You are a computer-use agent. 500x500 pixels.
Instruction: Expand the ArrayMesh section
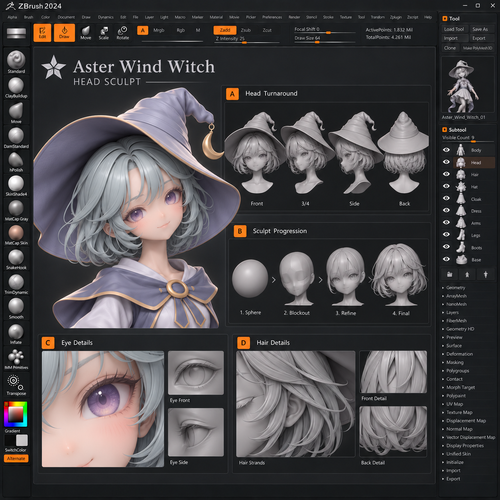pos(456,296)
